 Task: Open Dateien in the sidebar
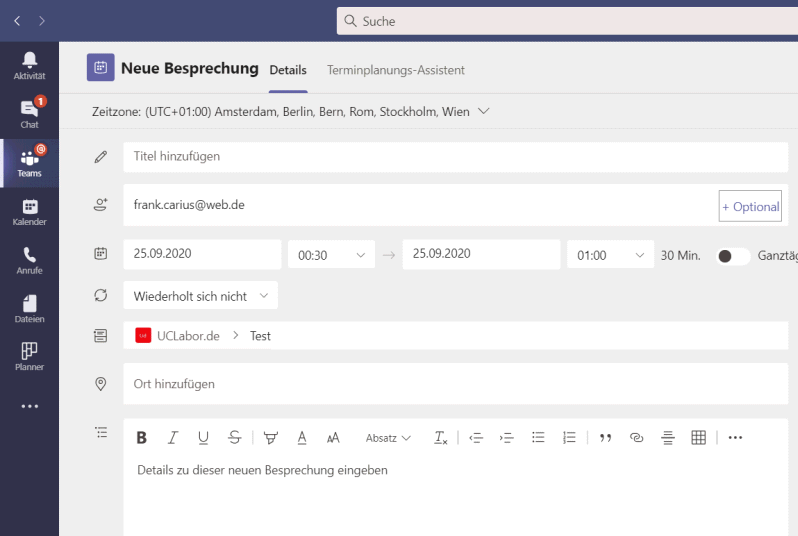coord(29,308)
